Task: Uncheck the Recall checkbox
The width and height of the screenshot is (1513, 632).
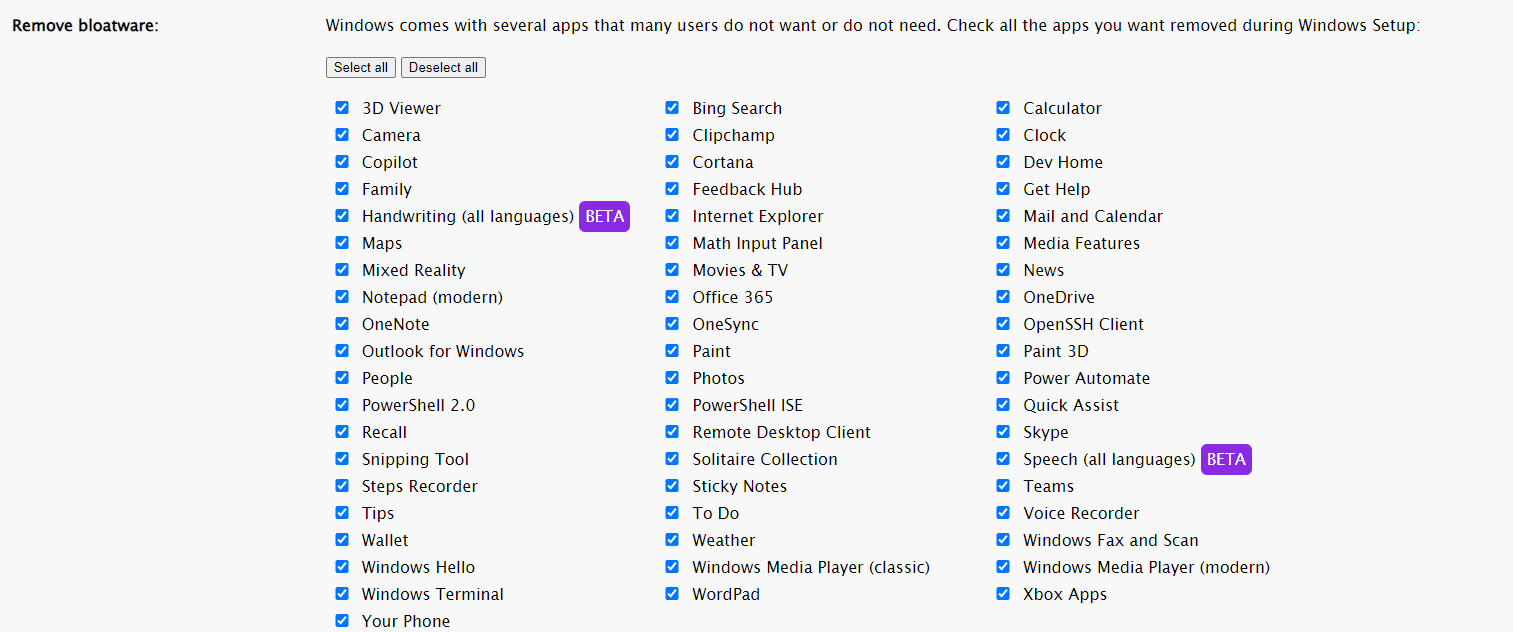Action: pyautogui.click(x=342, y=432)
